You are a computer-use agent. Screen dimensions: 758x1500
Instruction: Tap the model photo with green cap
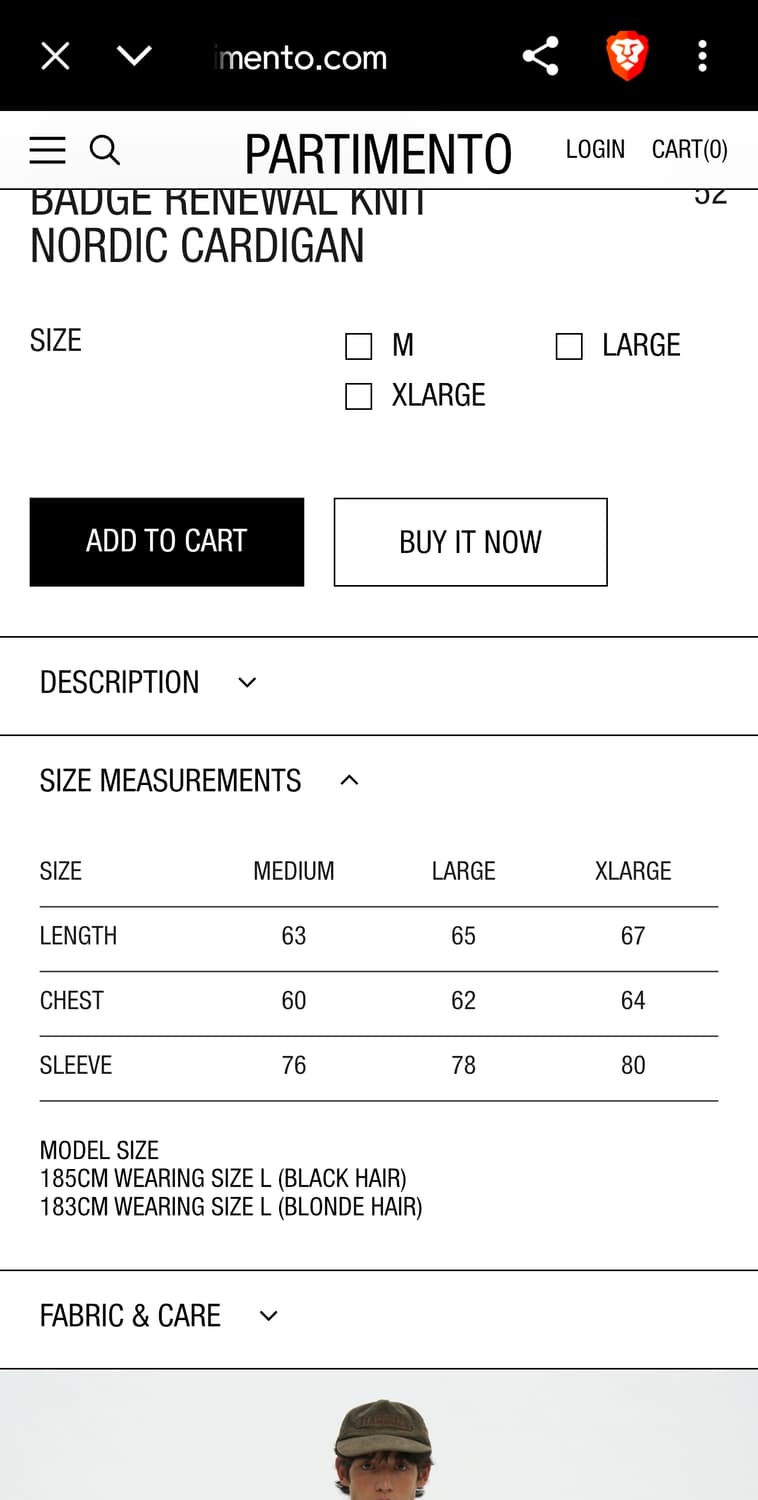point(384,1445)
